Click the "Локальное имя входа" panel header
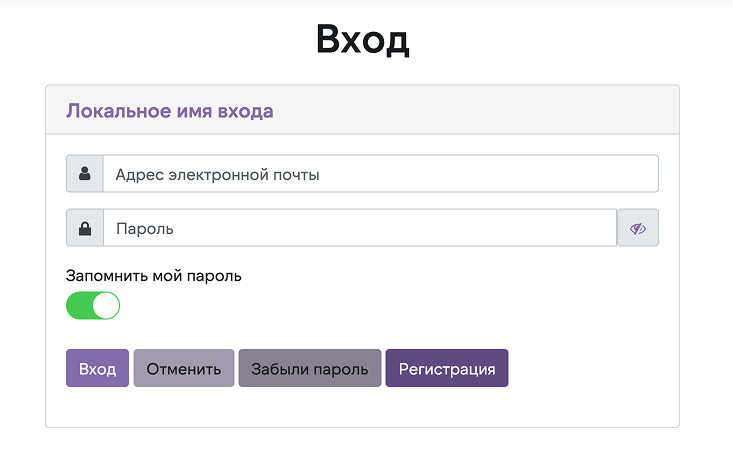Viewport: 733px width, 473px height. pyautogui.click(x=170, y=111)
